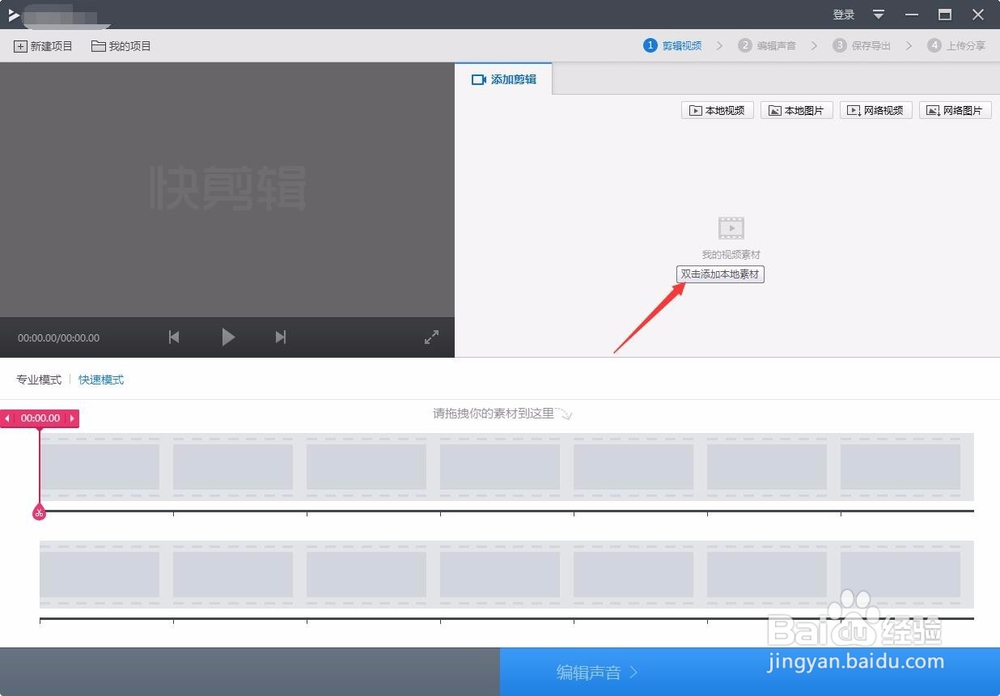Switch to 专业模式 editing mode
The image size is (1000, 696).
[x=39, y=379]
